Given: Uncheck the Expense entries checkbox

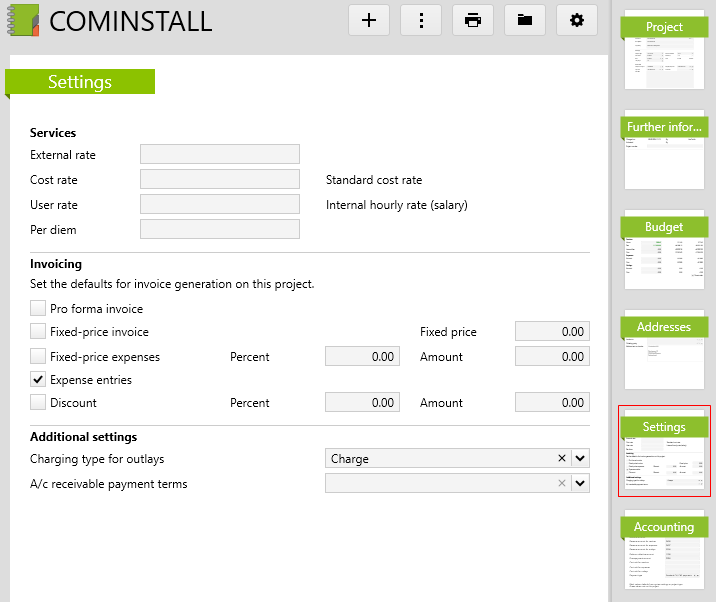Looking at the screenshot, I should click(x=38, y=380).
